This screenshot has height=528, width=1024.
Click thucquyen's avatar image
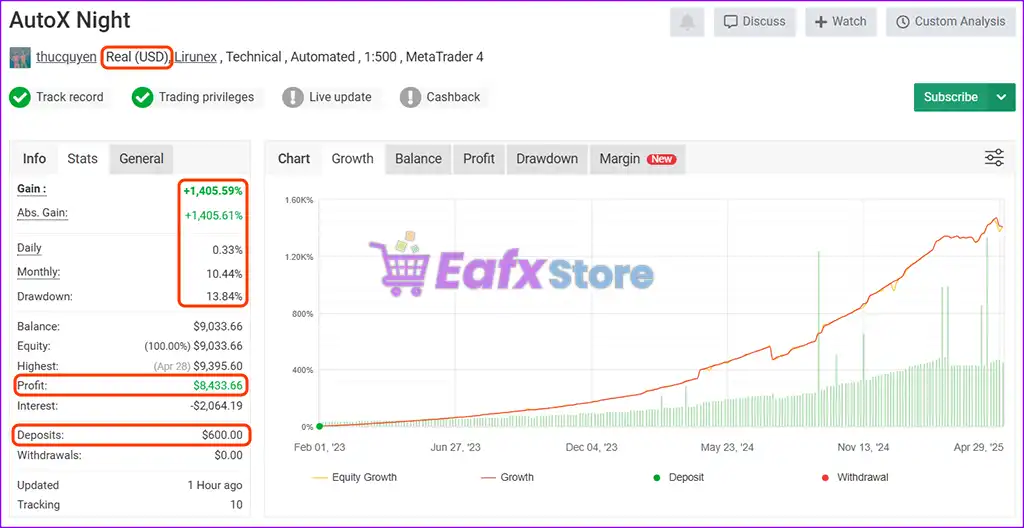(x=20, y=58)
